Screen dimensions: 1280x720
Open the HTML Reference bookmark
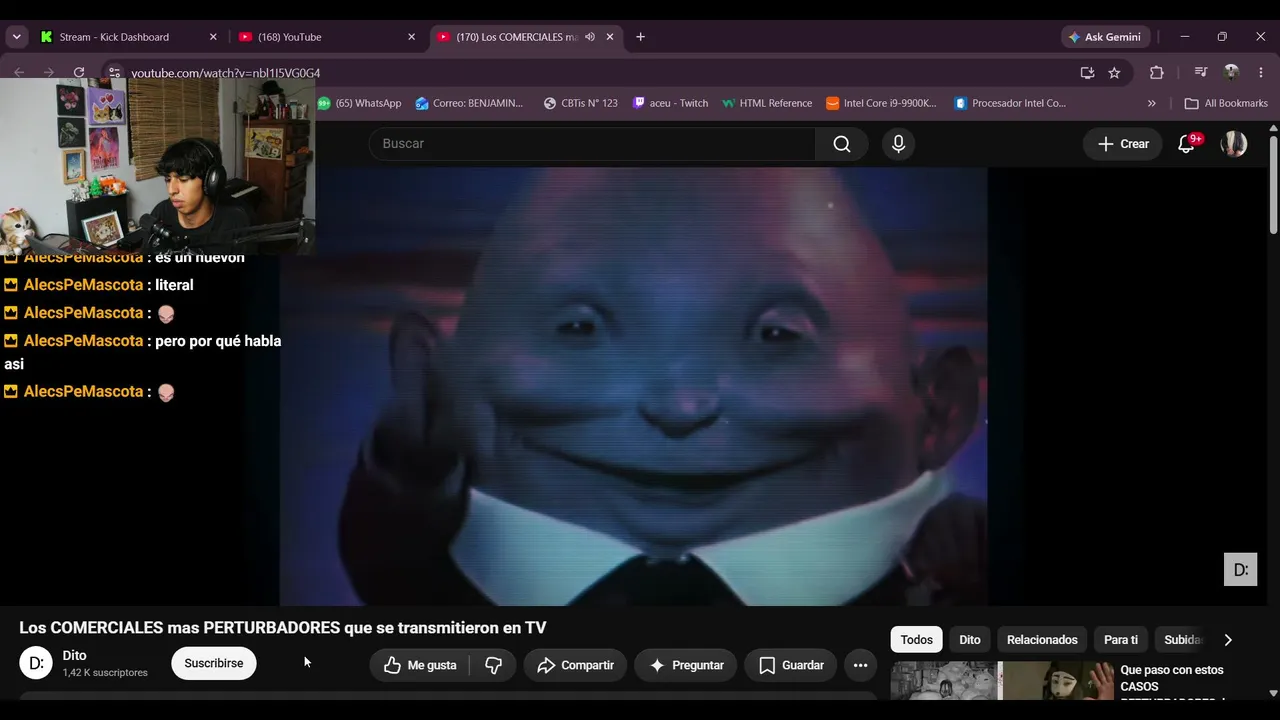pyautogui.click(x=766, y=103)
